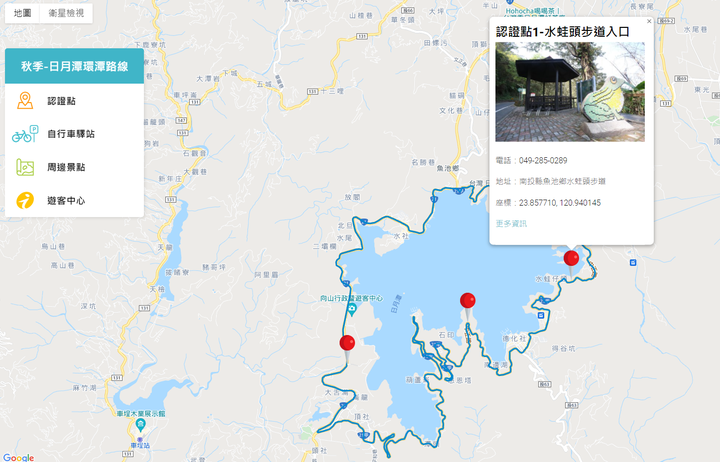Viewport: 720px width, 462px height.
Task: Click the 烏山巷 map label
Action: tap(53, 247)
